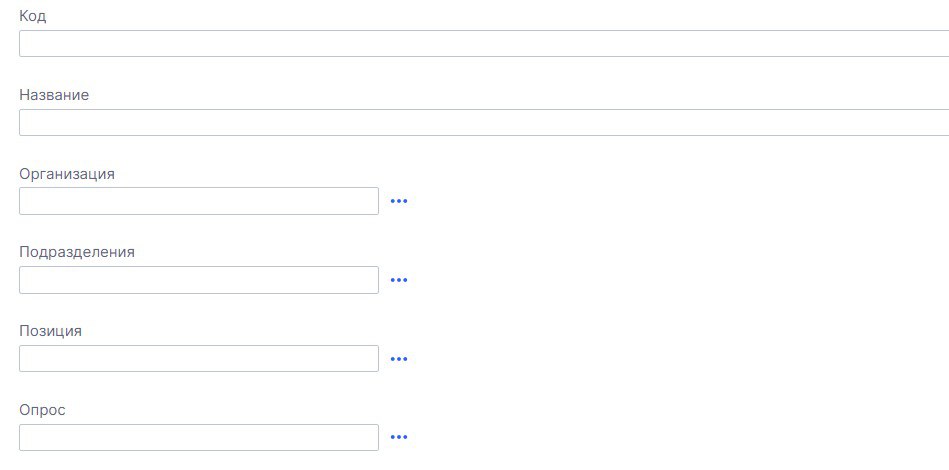The image size is (949, 470).
Task: Pick a position via Позиция dots icon
Action: pos(399,359)
